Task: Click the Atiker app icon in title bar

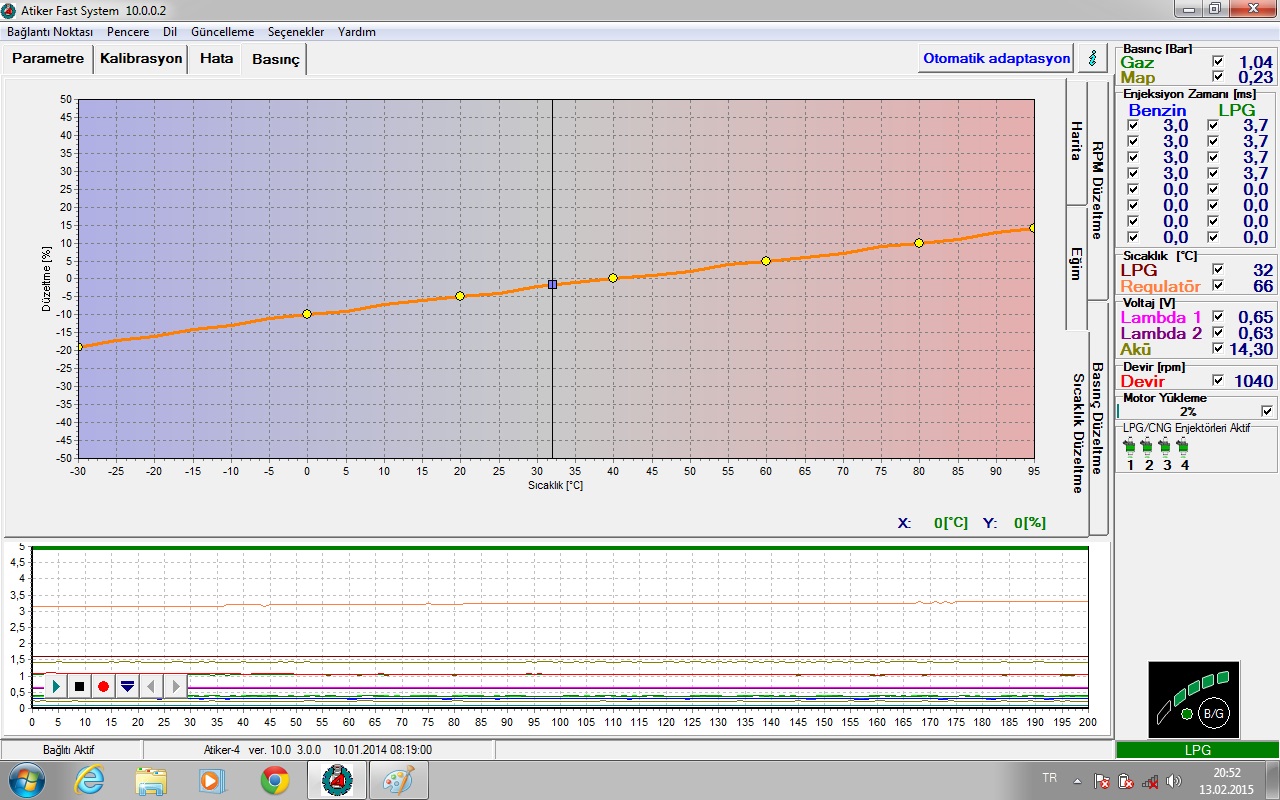Action: click(x=9, y=9)
